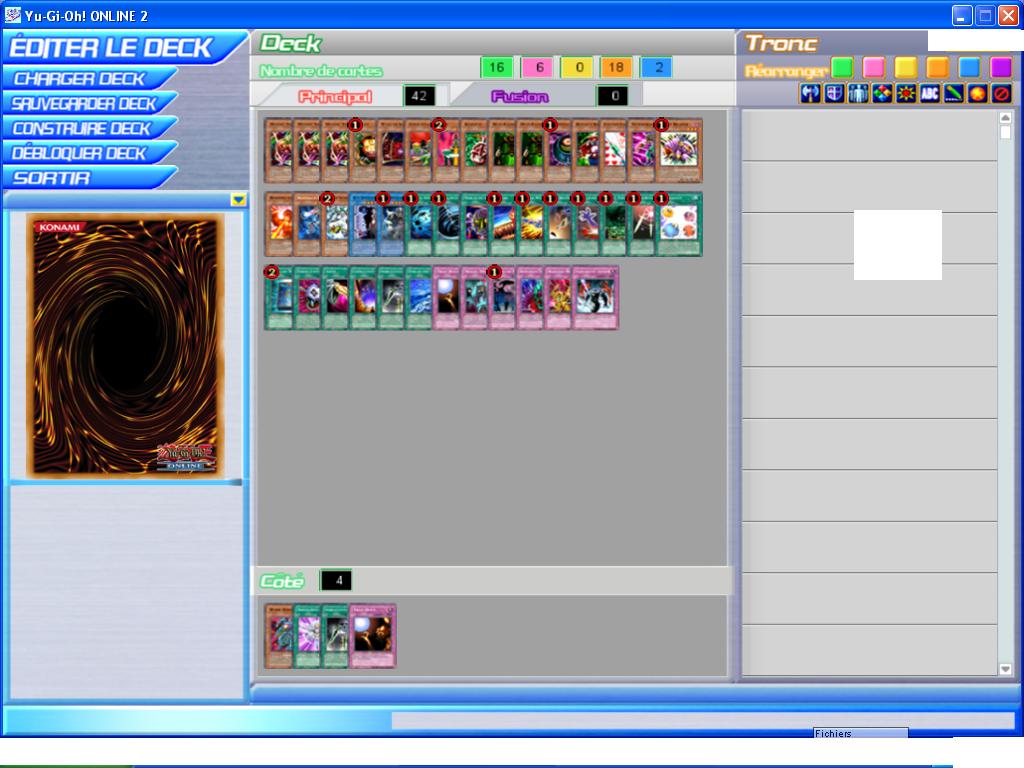Open the CONSTRUIRE DECK option
Screen dimensions: 1024x768
[88, 129]
